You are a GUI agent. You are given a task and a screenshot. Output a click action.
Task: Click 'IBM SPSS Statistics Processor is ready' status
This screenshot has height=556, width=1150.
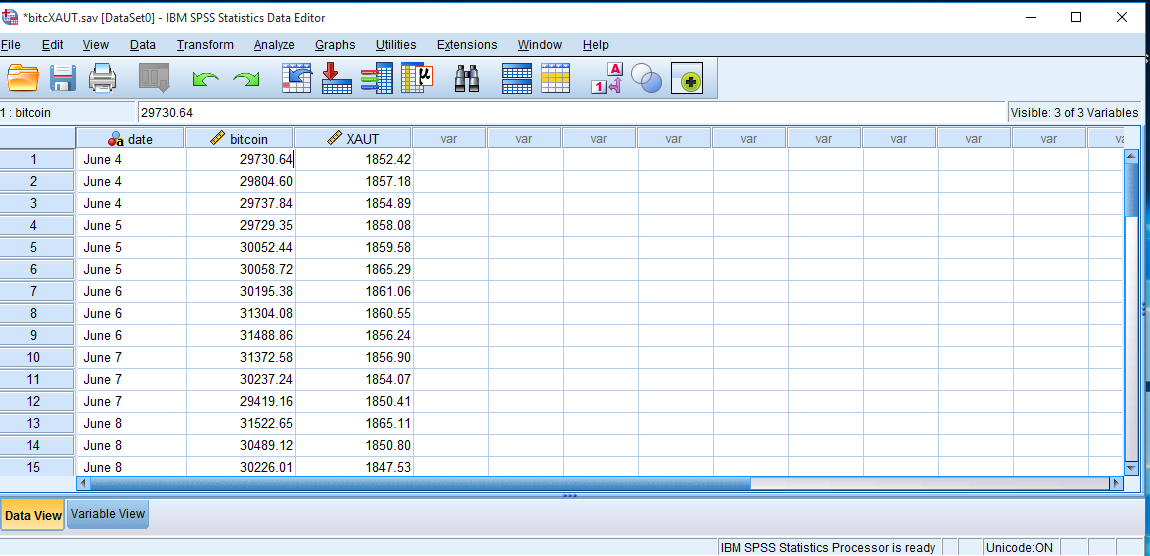828,547
